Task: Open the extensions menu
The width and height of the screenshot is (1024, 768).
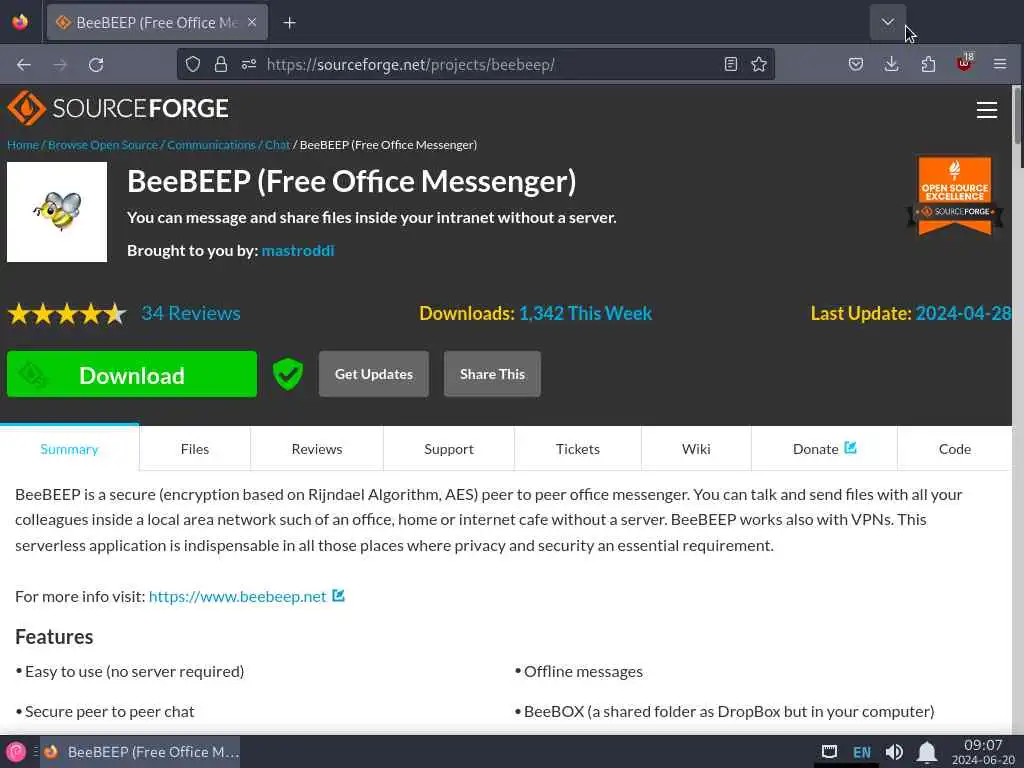Action: point(928,64)
